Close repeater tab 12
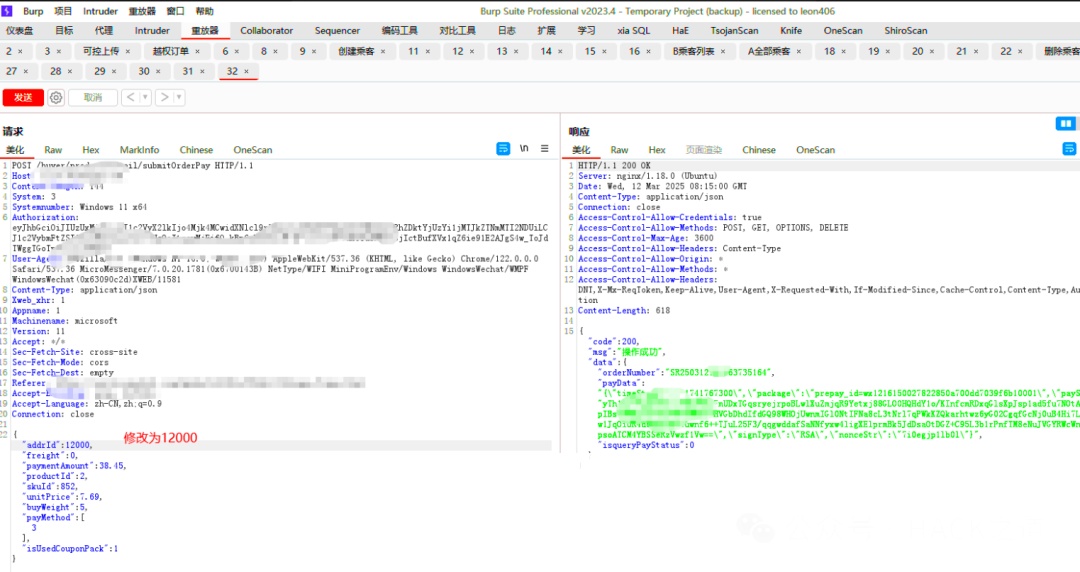1080x572 pixels. pos(472,52)
